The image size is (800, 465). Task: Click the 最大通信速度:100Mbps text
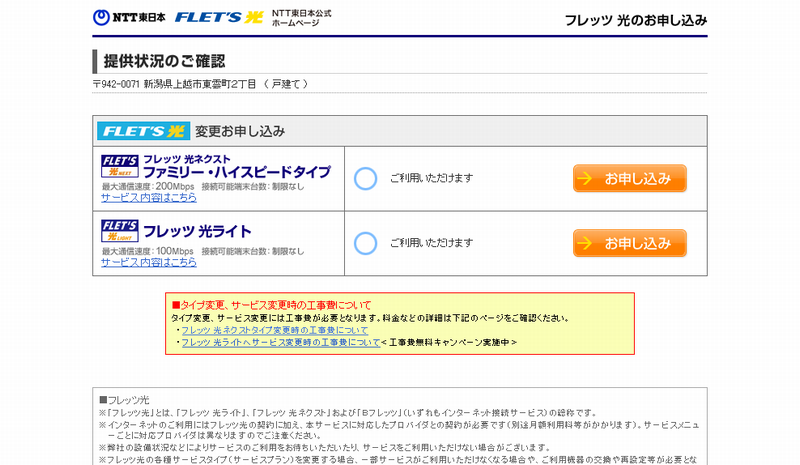coord(147,252)
